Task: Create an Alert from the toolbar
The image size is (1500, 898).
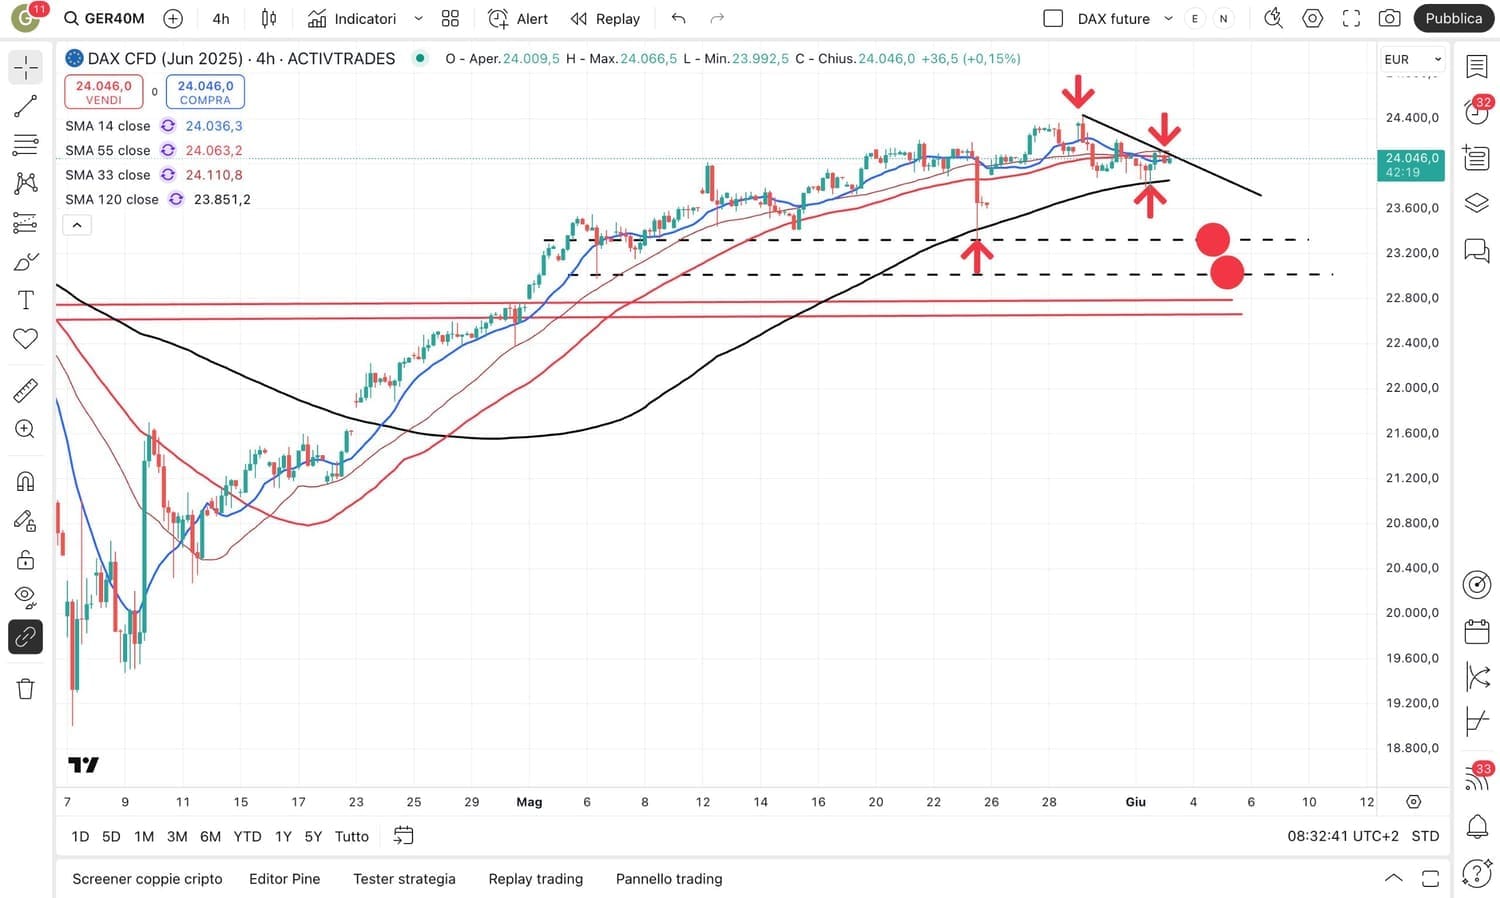Action: tap(518, 18)
